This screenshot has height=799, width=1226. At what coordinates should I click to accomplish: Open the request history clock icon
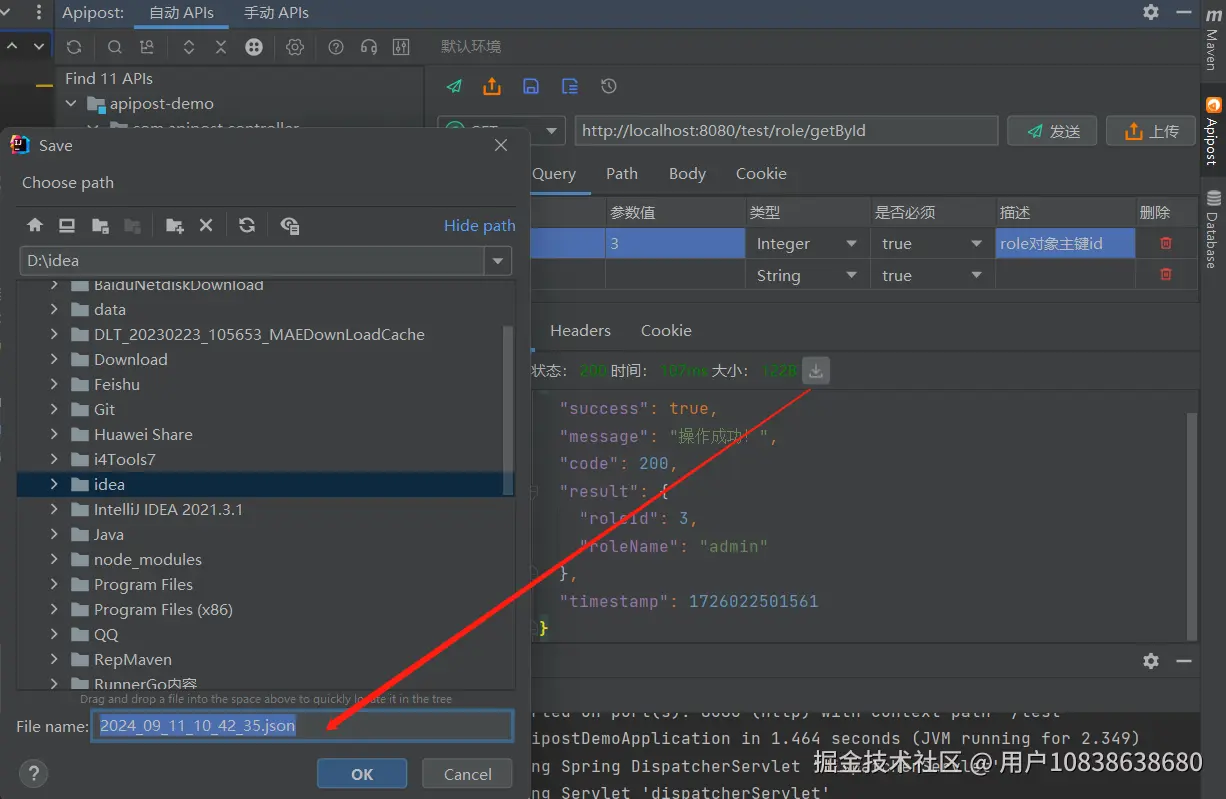pos(608,87)
